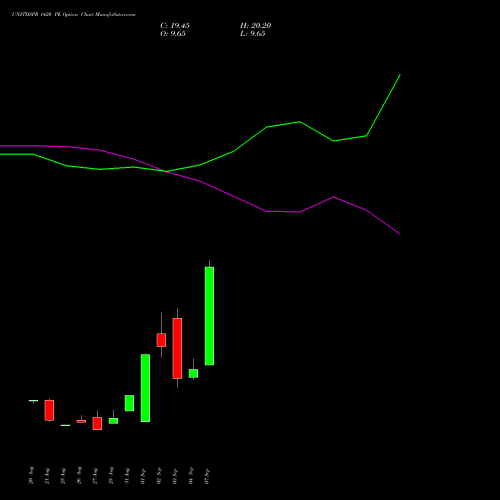This screenshot has height=500, width=500.
Task: Click the 31 Aug date axis label
Action: (127, 476)
